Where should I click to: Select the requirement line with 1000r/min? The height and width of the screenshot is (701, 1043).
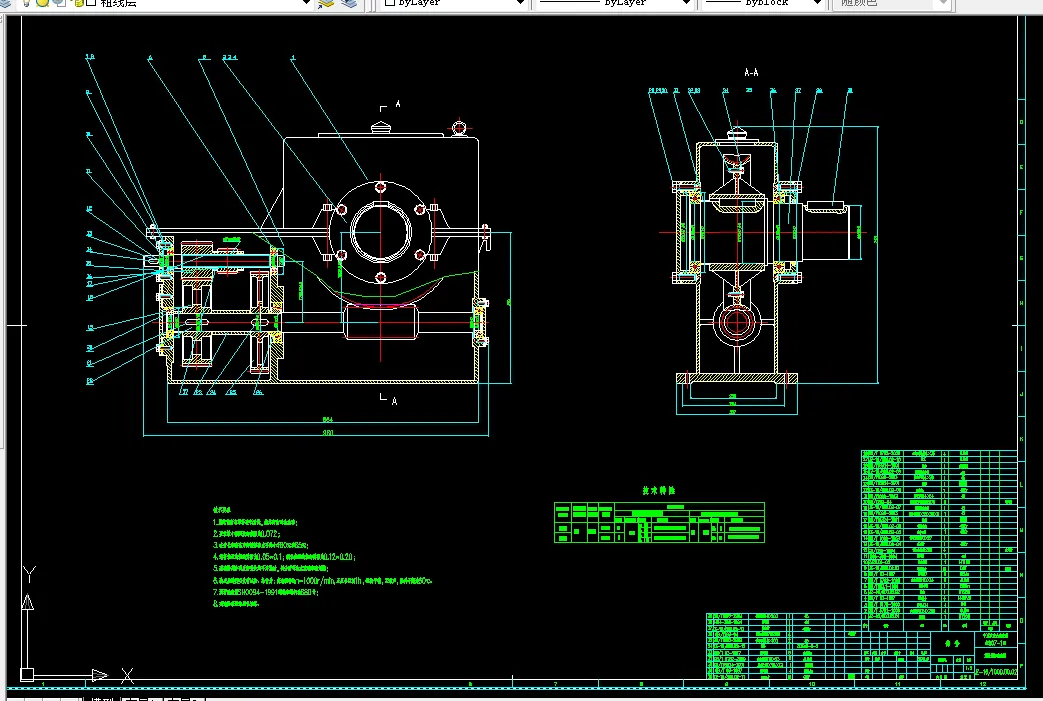point(322,581)
